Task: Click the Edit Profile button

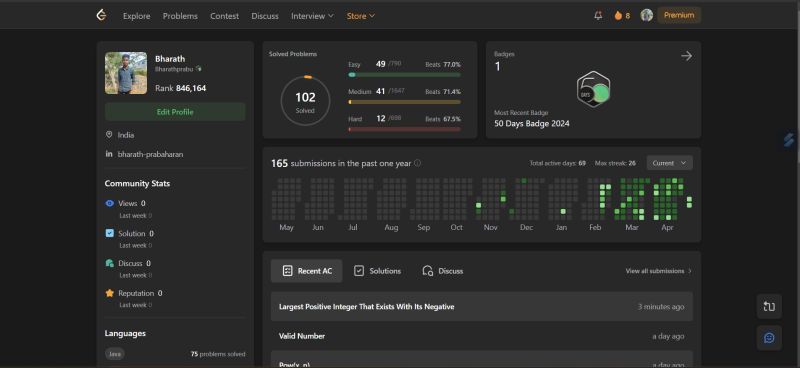Action: (175, 112)
